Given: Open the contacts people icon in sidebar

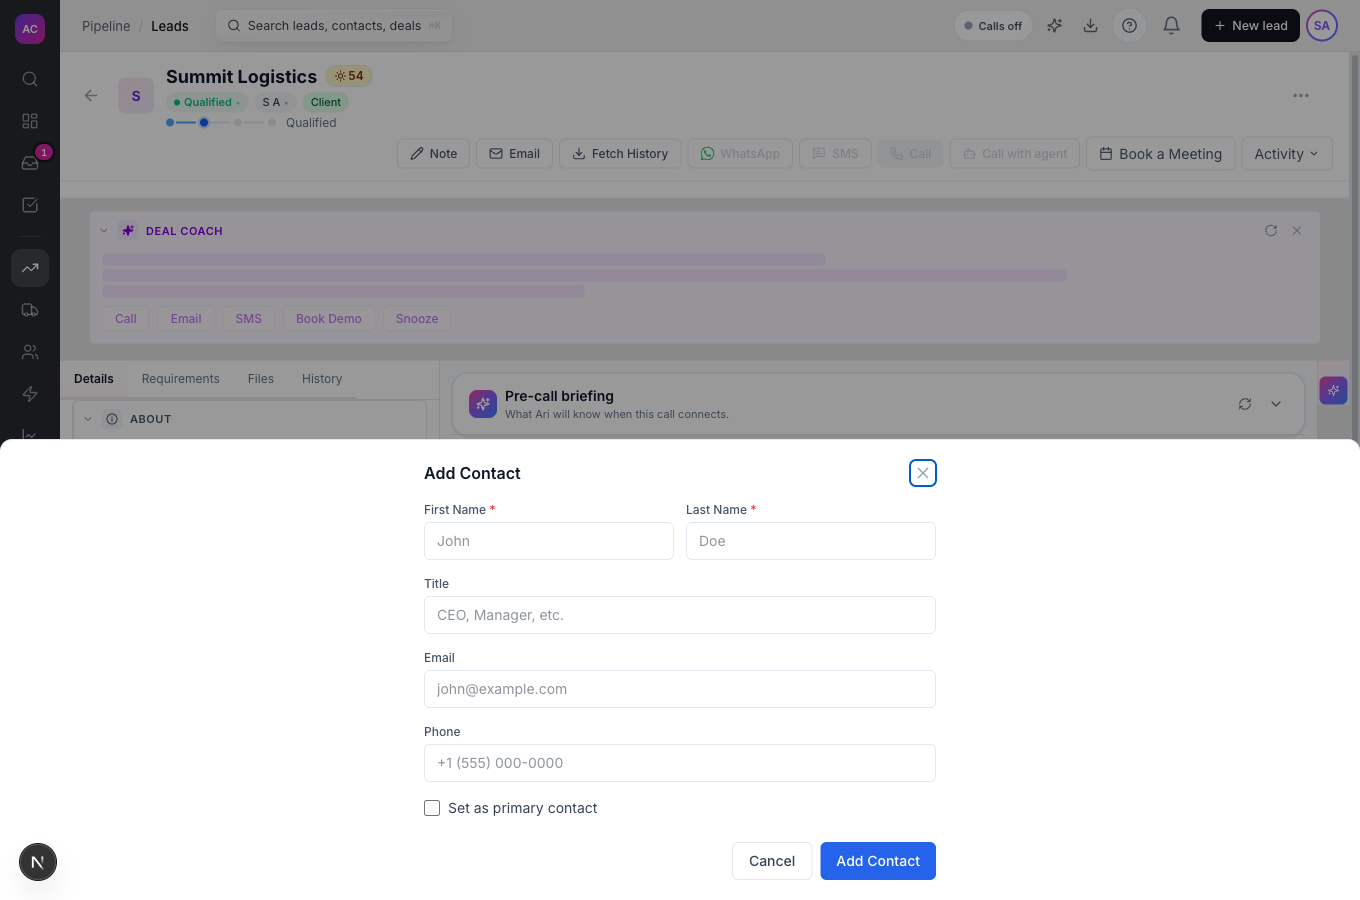Looking at the screenshot, I should pyautogui.click(x=30, y=352).
